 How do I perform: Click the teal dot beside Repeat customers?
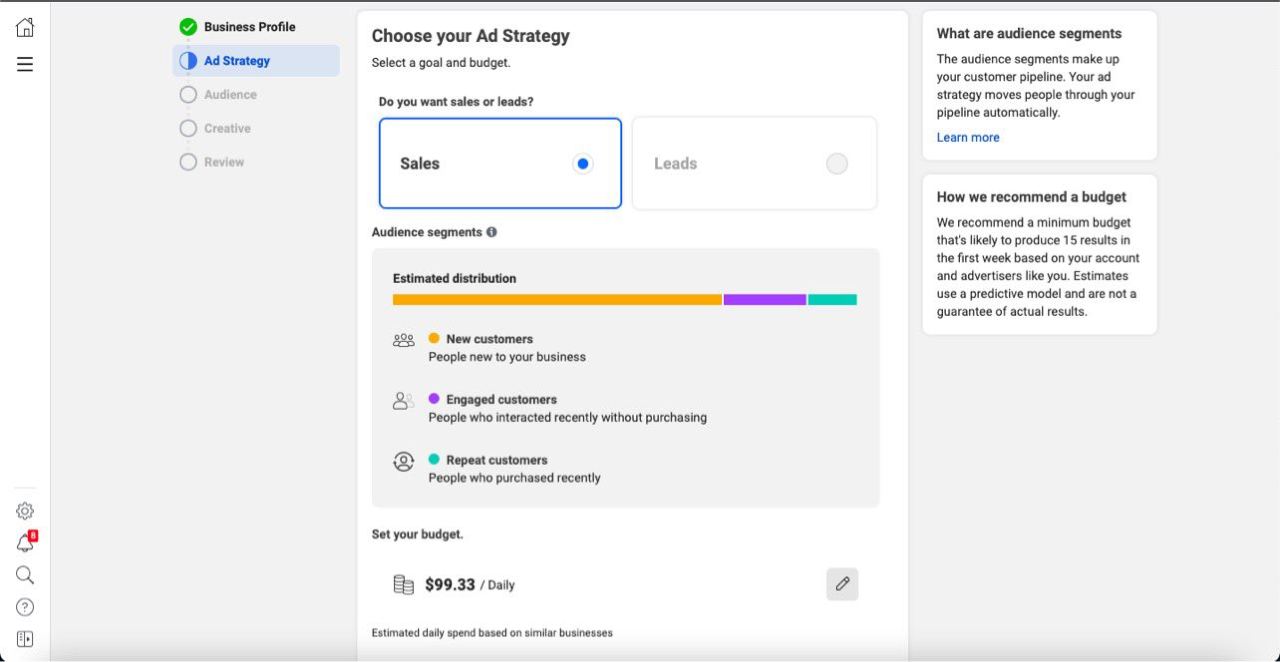pyautogui.click(x=434, y=459)
